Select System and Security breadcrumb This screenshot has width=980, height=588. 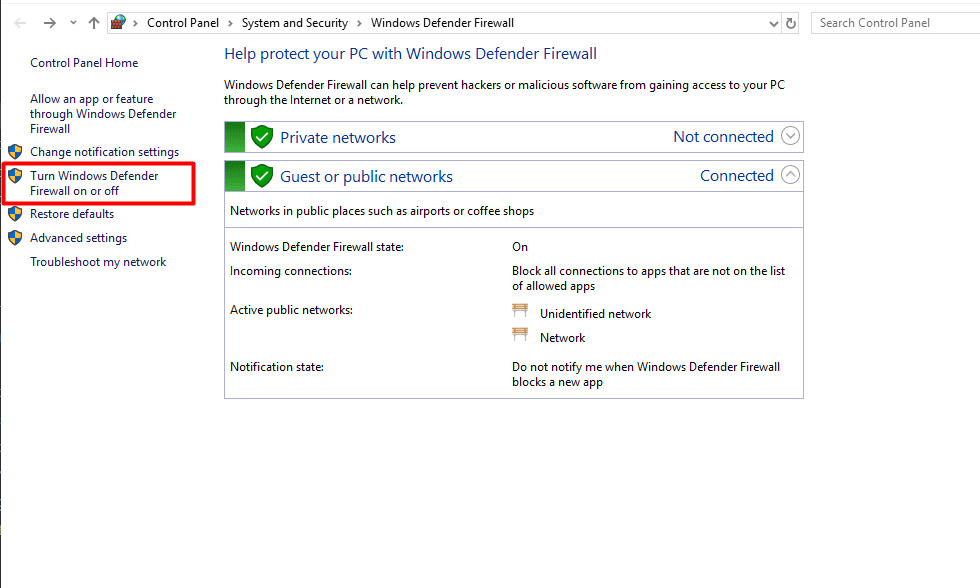[x=294, y=23]
